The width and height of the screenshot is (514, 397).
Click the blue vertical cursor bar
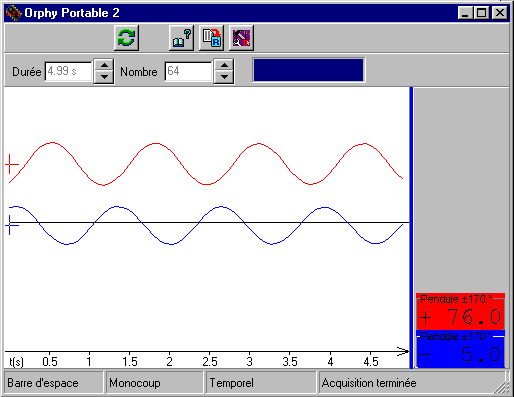coord(411,228)
